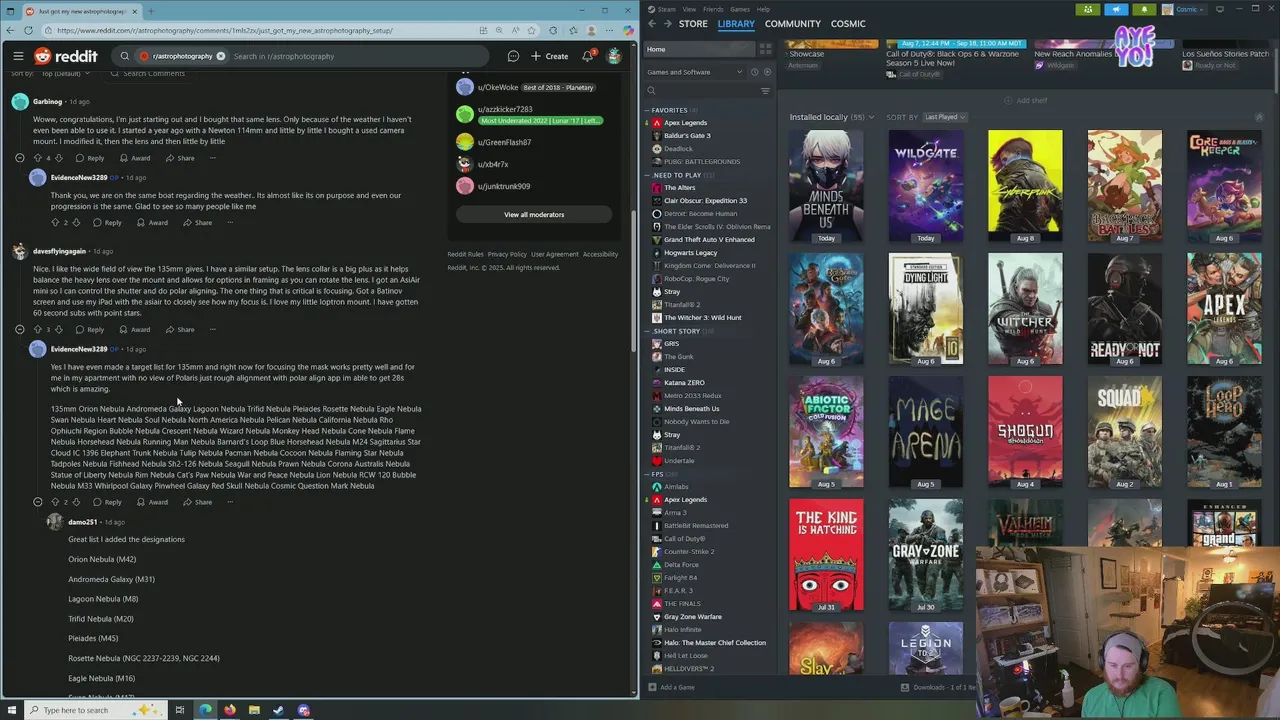1280x720 pixels.
Task: Click Create post button on Reddit
Action: click(550, 56)
